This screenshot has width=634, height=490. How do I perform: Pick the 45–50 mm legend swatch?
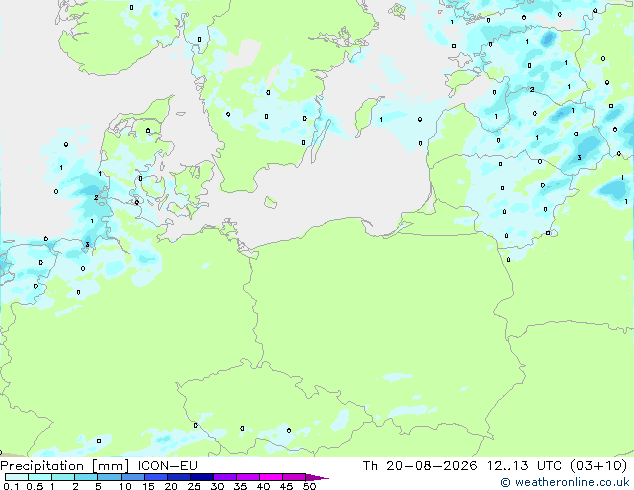click(294, 477)
